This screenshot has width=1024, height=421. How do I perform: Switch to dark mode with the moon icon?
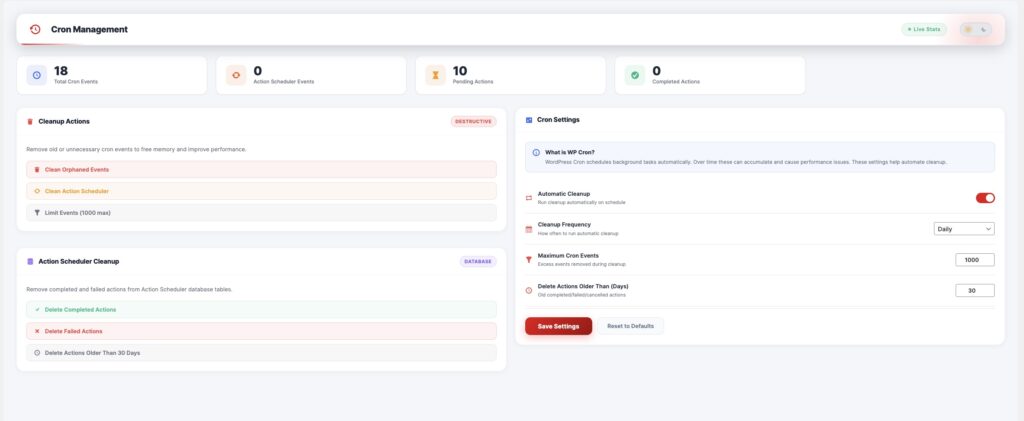(984, 29)
